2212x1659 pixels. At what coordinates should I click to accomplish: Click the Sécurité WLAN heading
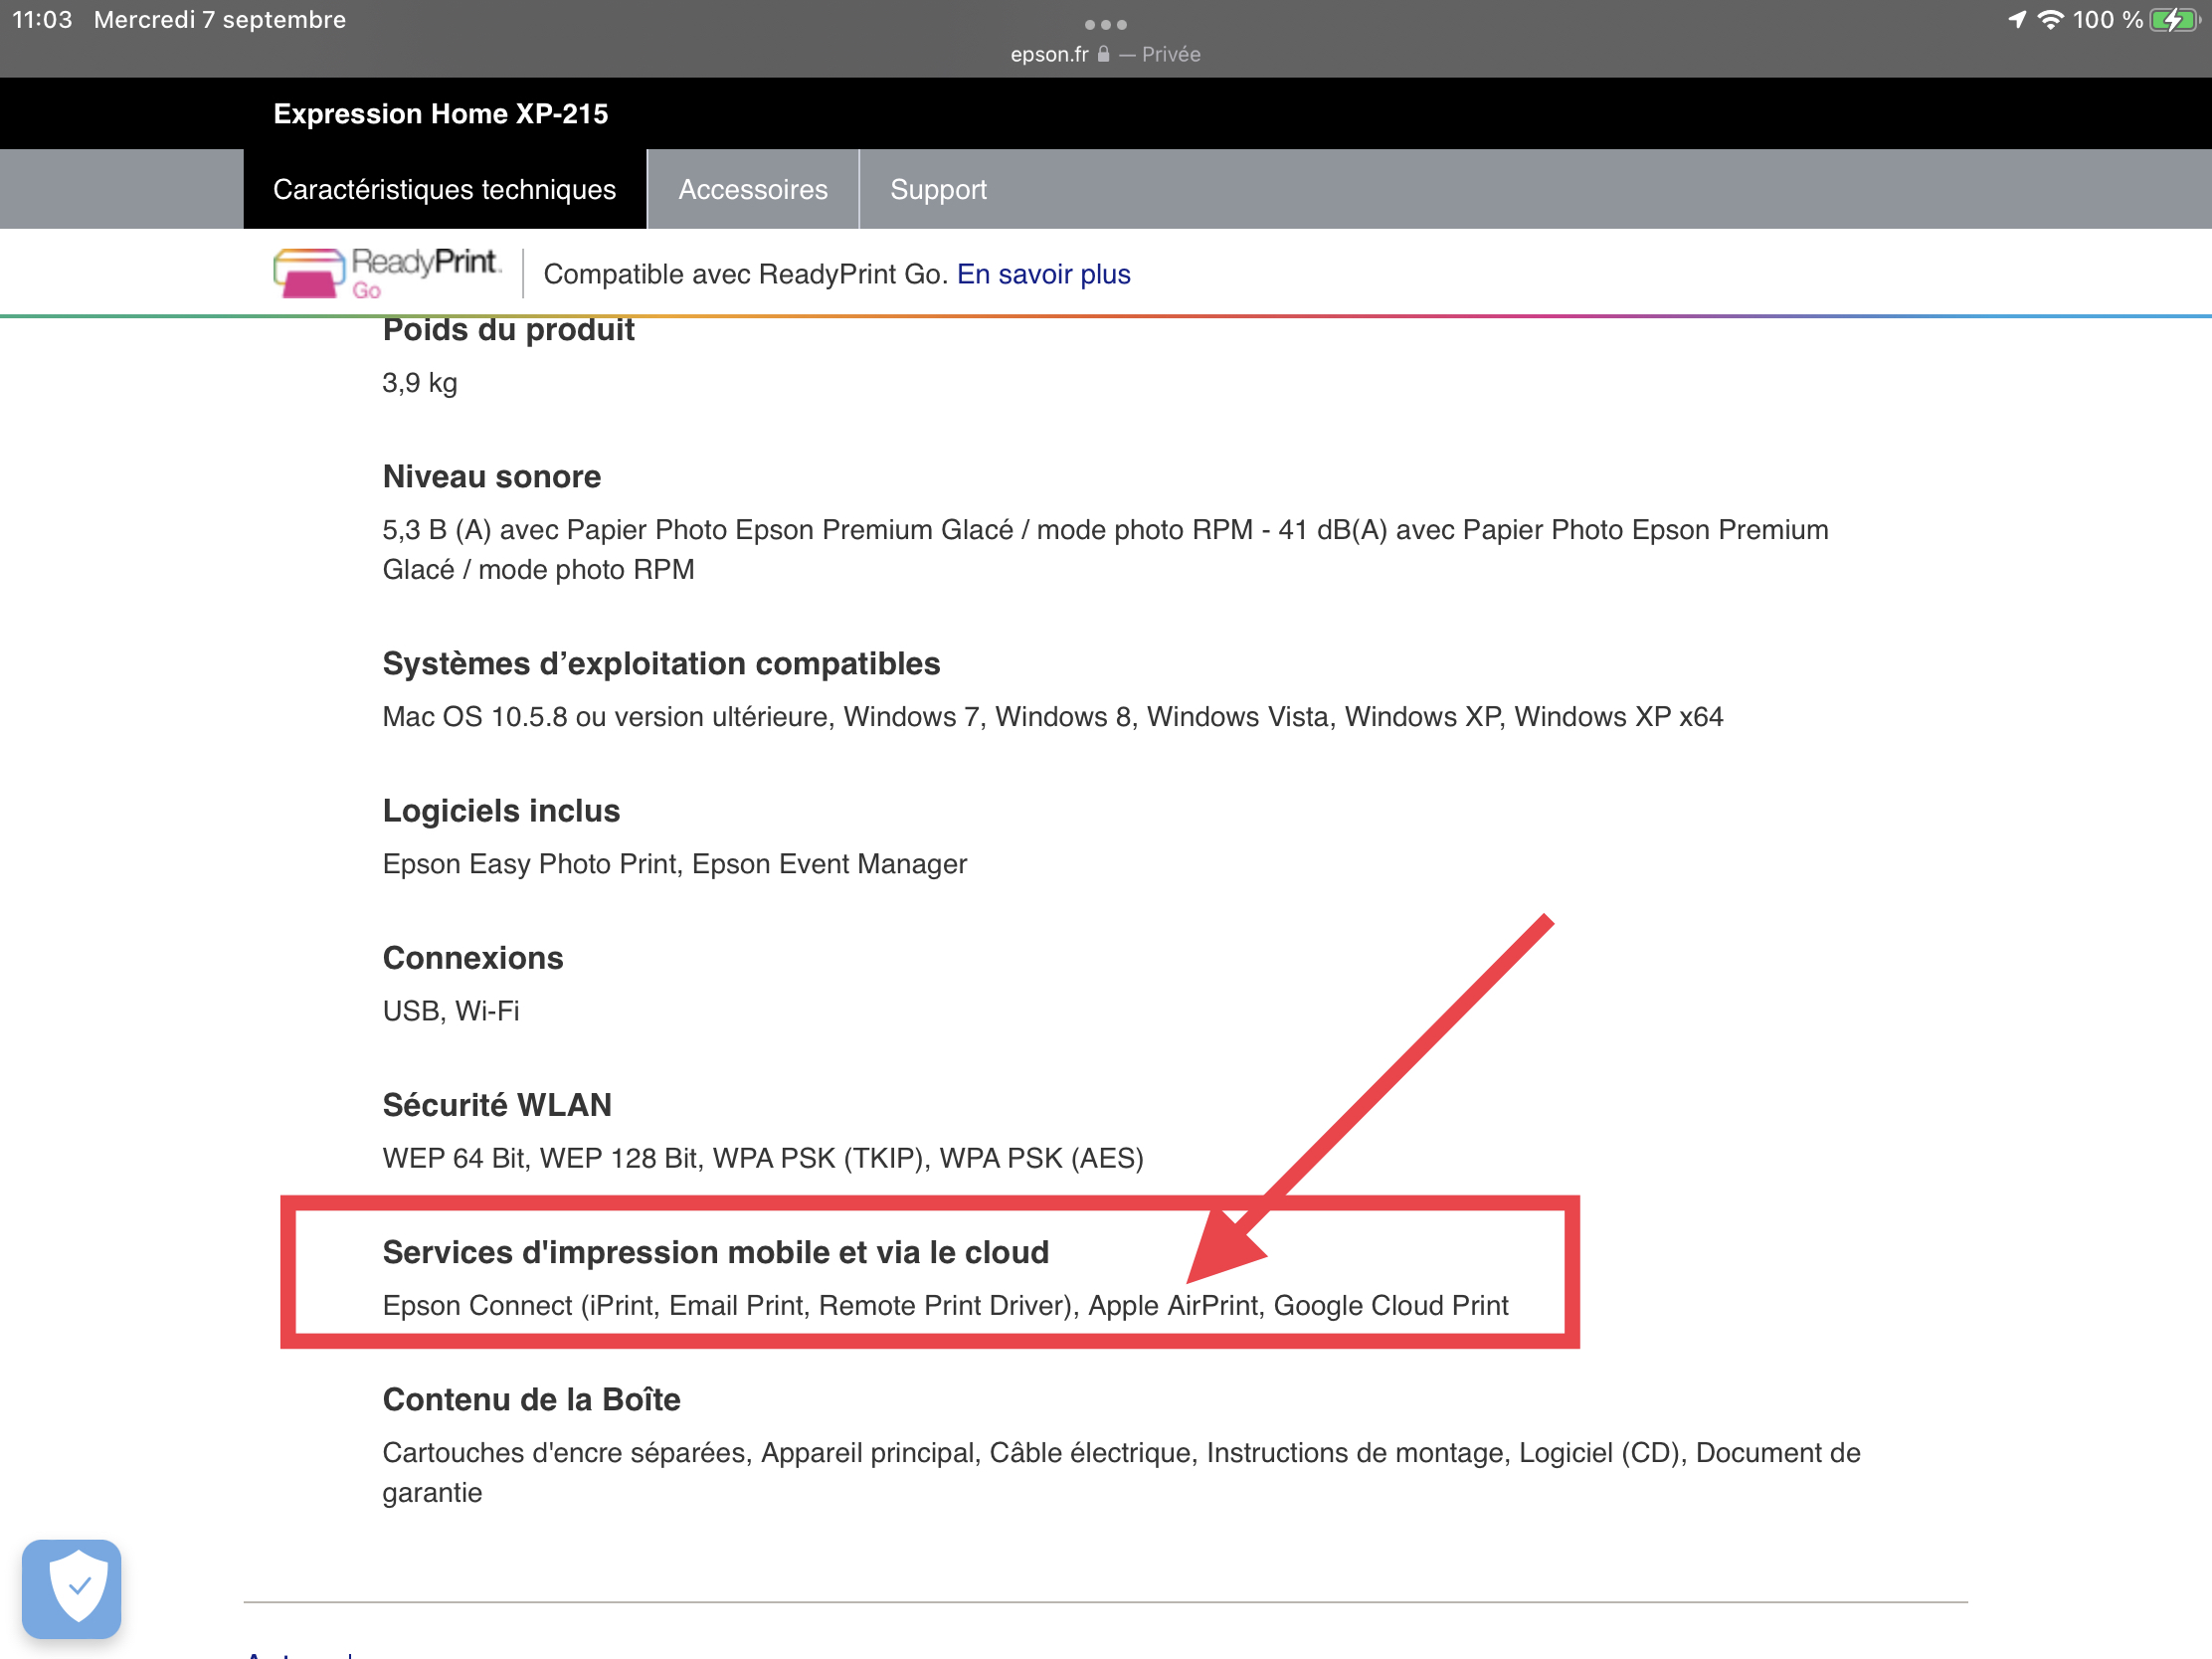(496, 1104)
